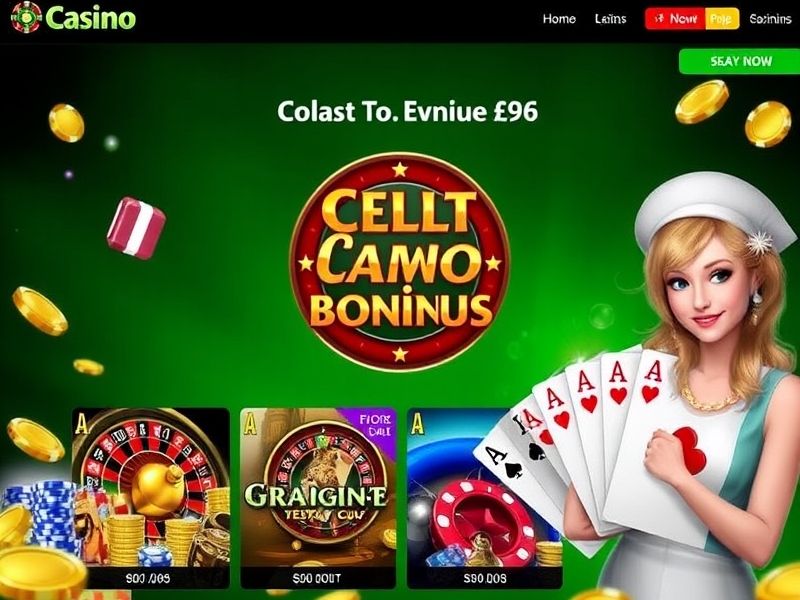Open the Home menu item
Viewport: 800px width, 600px height.
coord(559,19)
